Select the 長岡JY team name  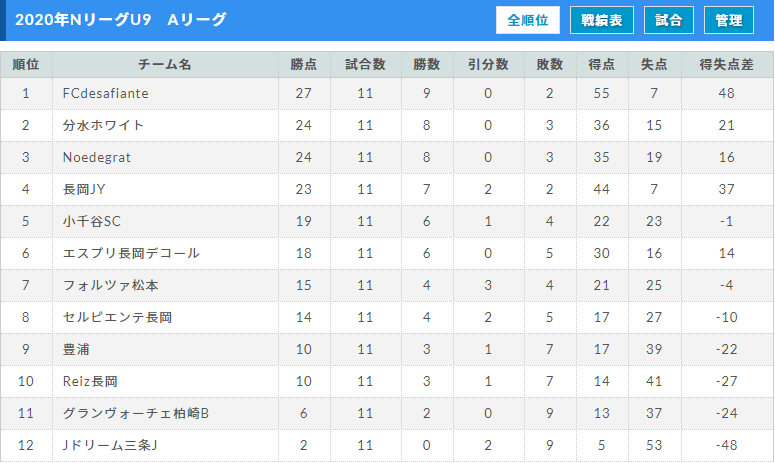click(84, 189)
